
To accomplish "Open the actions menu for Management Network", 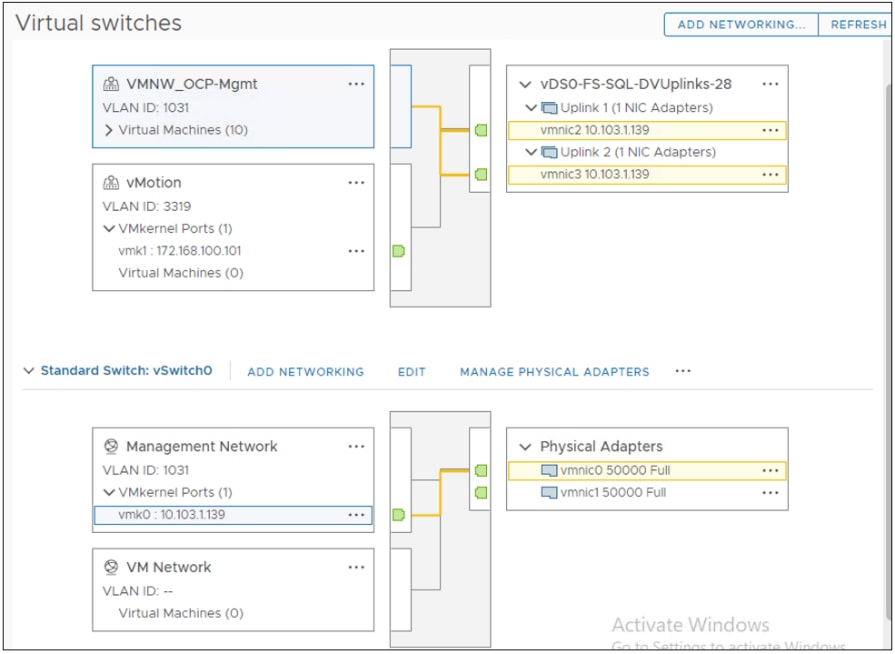I will coord(357,446).
